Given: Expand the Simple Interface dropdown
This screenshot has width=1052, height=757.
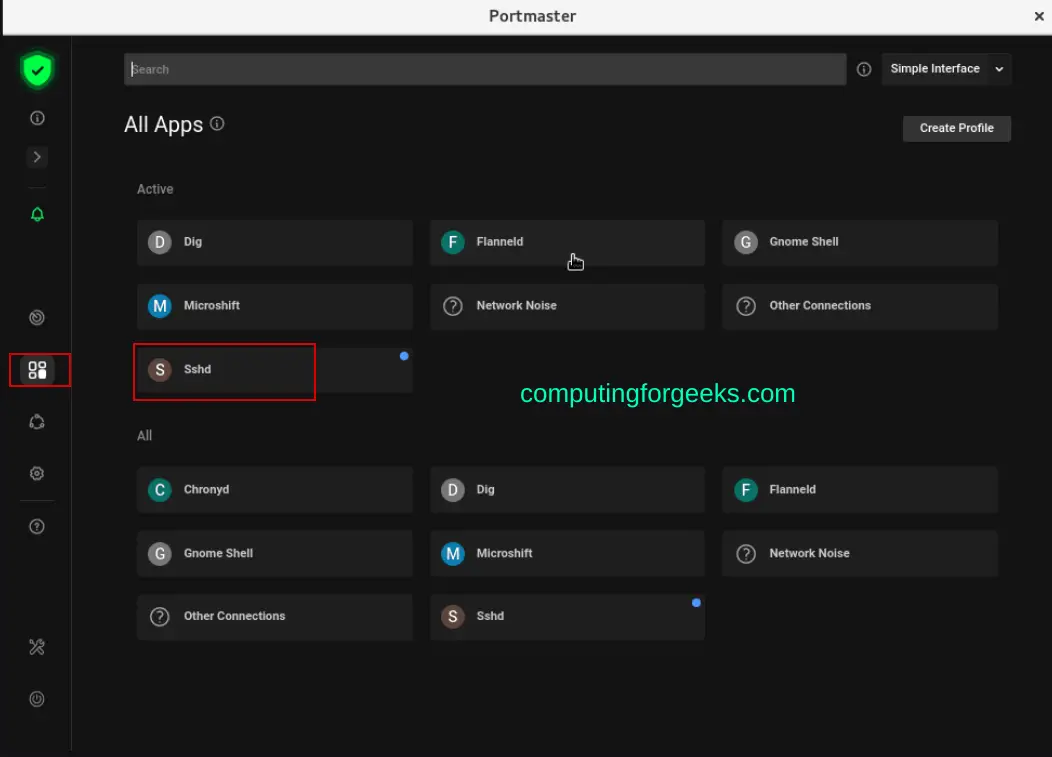Looking at the screenshot, I should [x=945, y=69].
